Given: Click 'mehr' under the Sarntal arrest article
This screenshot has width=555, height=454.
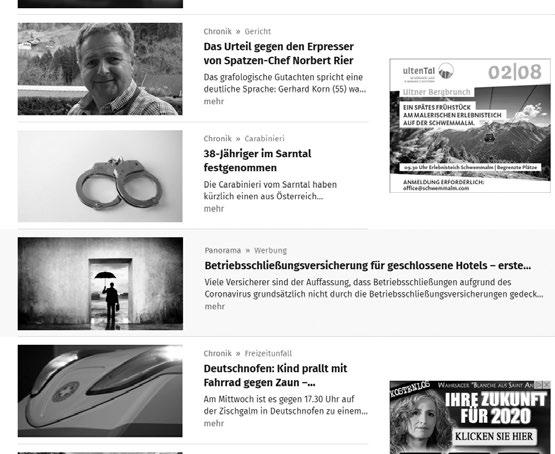Looking at the screenshot, I should [214, 209].
